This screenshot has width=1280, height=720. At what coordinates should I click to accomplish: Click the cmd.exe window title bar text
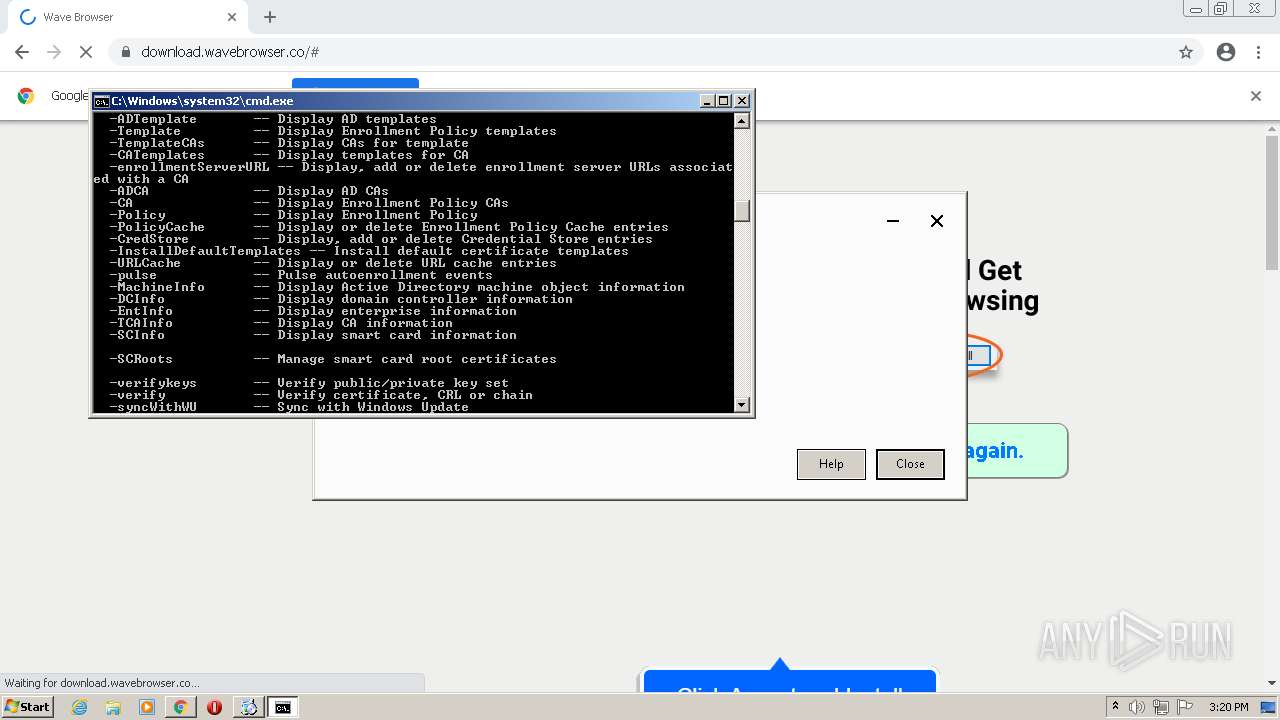202,101
